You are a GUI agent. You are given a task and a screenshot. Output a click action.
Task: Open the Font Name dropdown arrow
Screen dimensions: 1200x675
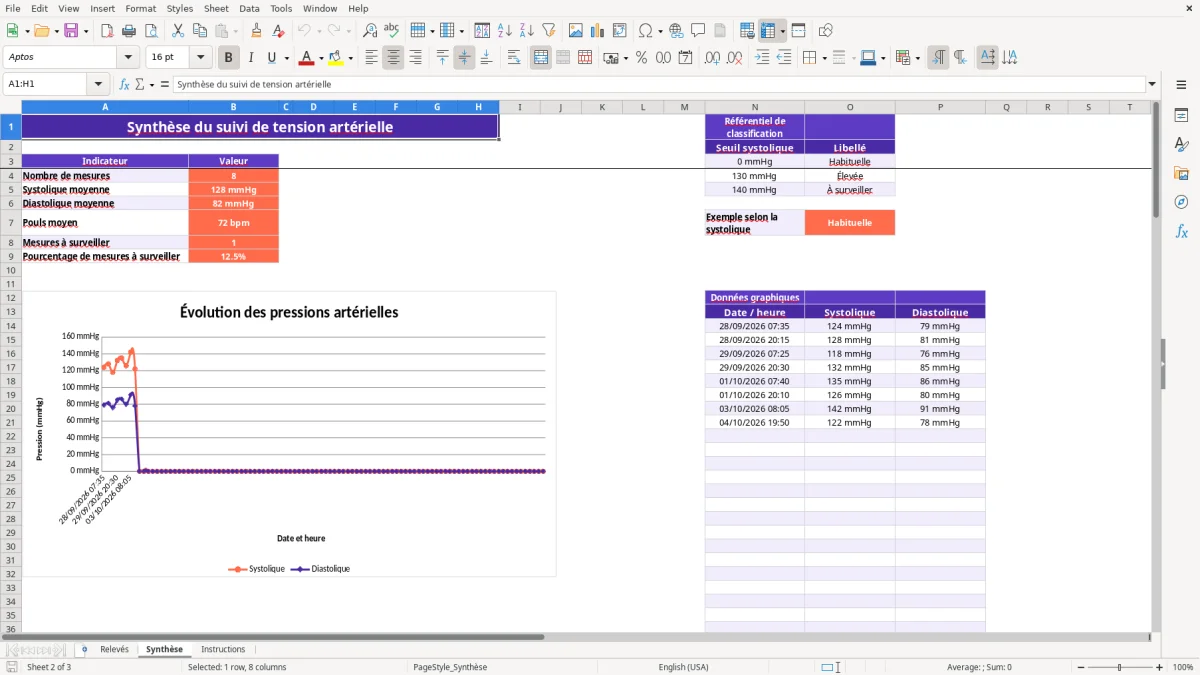[128, 58]
